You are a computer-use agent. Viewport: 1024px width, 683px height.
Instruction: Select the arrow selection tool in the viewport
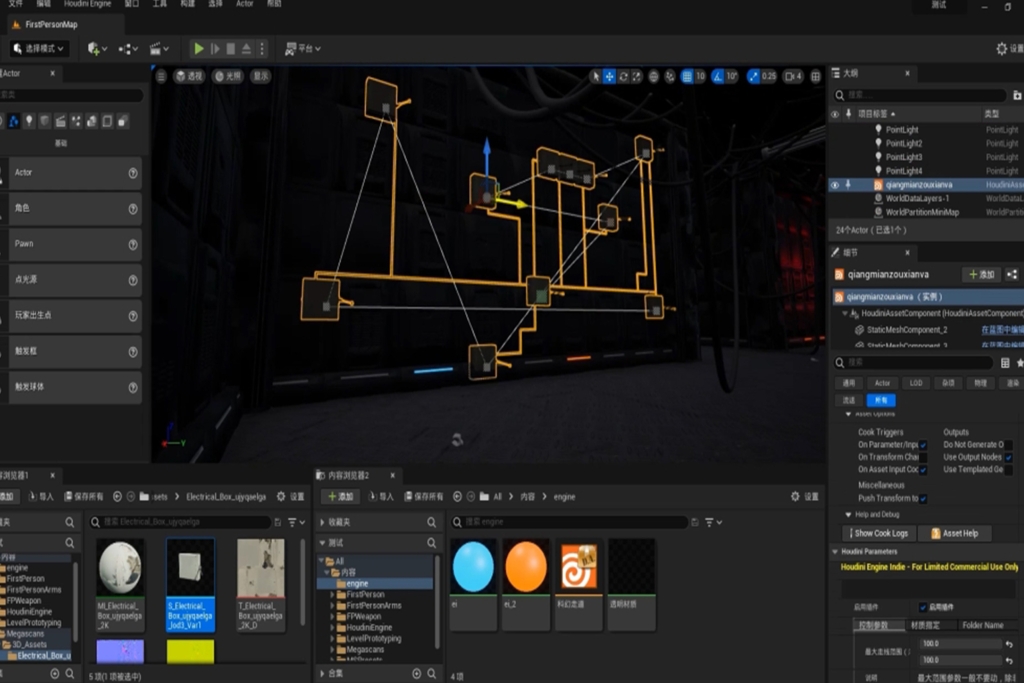coord(597,77)
